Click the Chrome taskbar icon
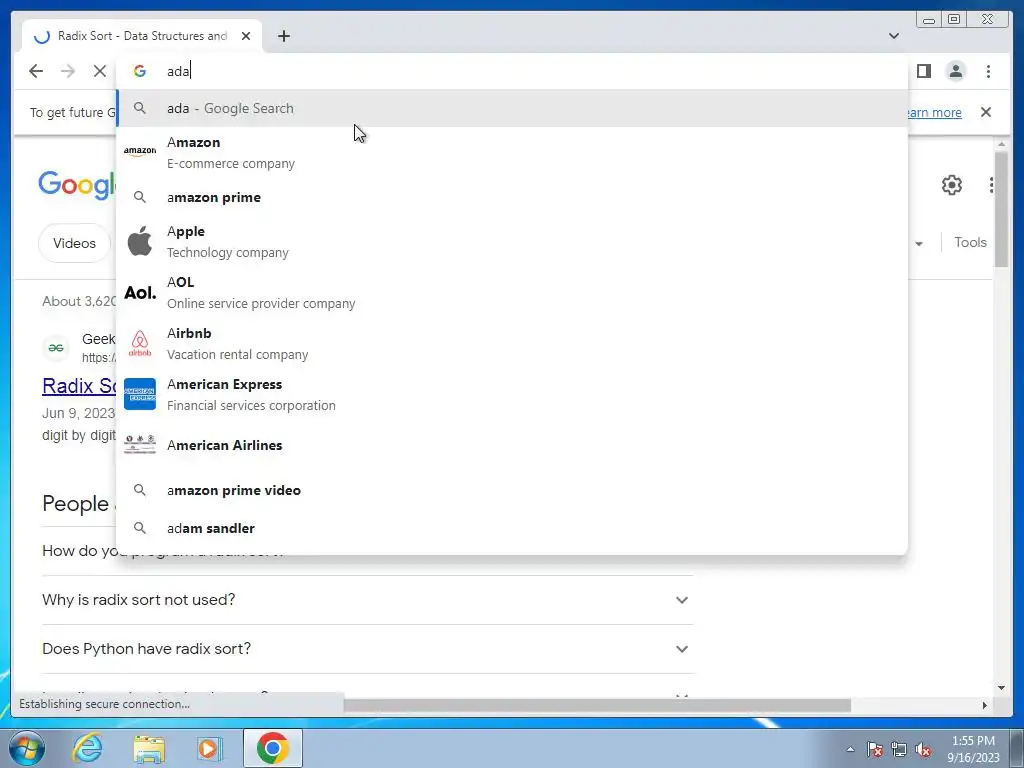This screenshot has width=1024, height=768. point(272,748)
